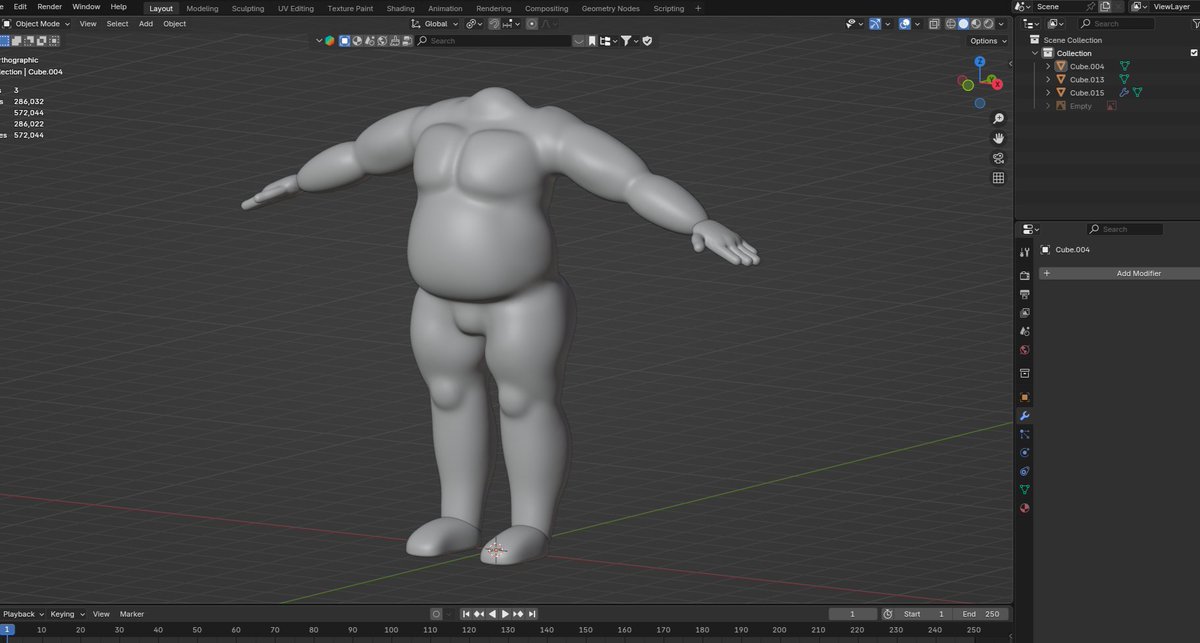The image size is (1200, 643).
Task: Toggle snapping magnet in viewport header
Action: click(x=495, y=23)
